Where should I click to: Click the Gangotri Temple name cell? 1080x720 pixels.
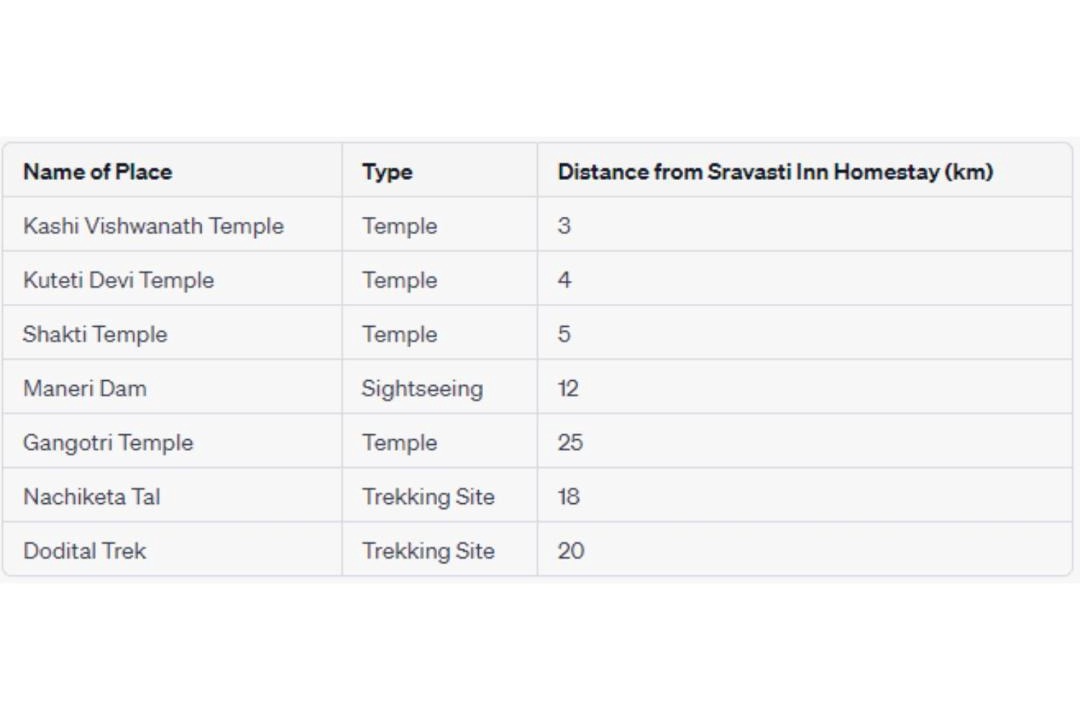coord(108,442)
